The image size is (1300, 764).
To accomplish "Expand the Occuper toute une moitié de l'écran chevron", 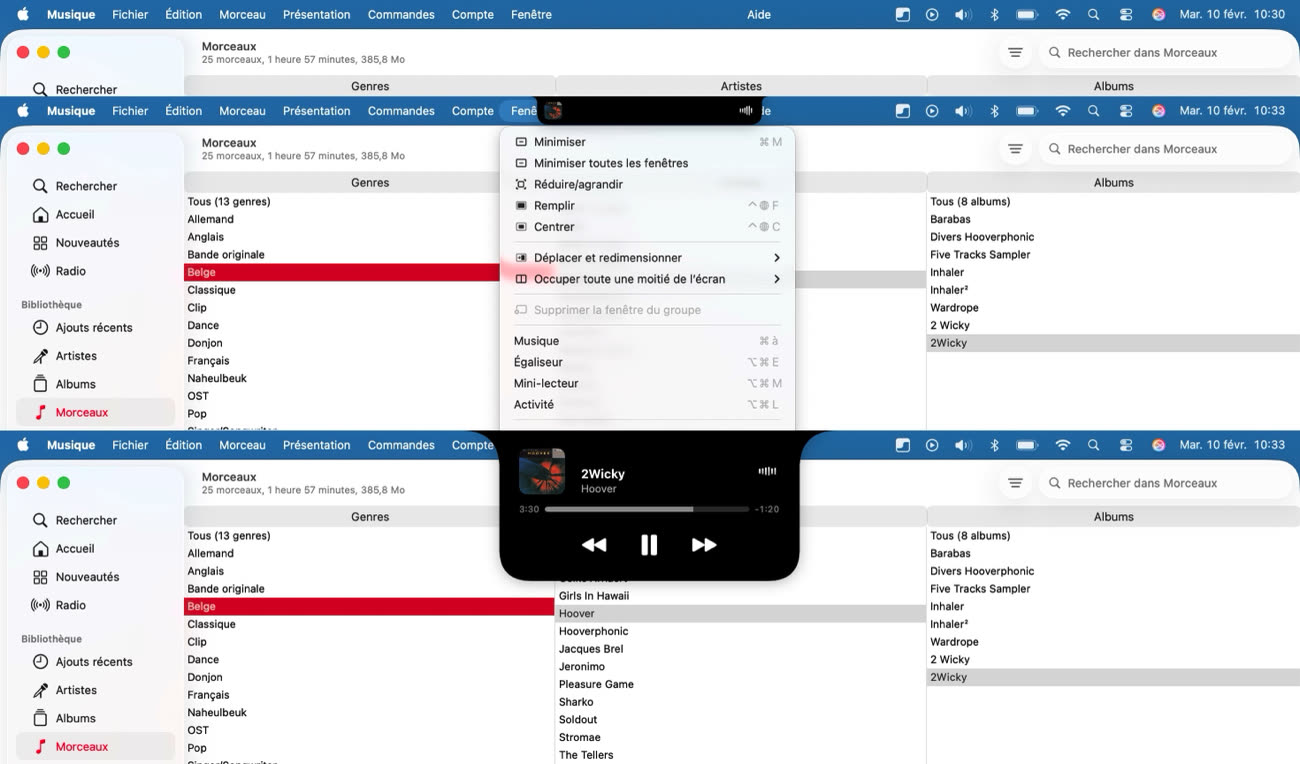I will tap(776, 279).
